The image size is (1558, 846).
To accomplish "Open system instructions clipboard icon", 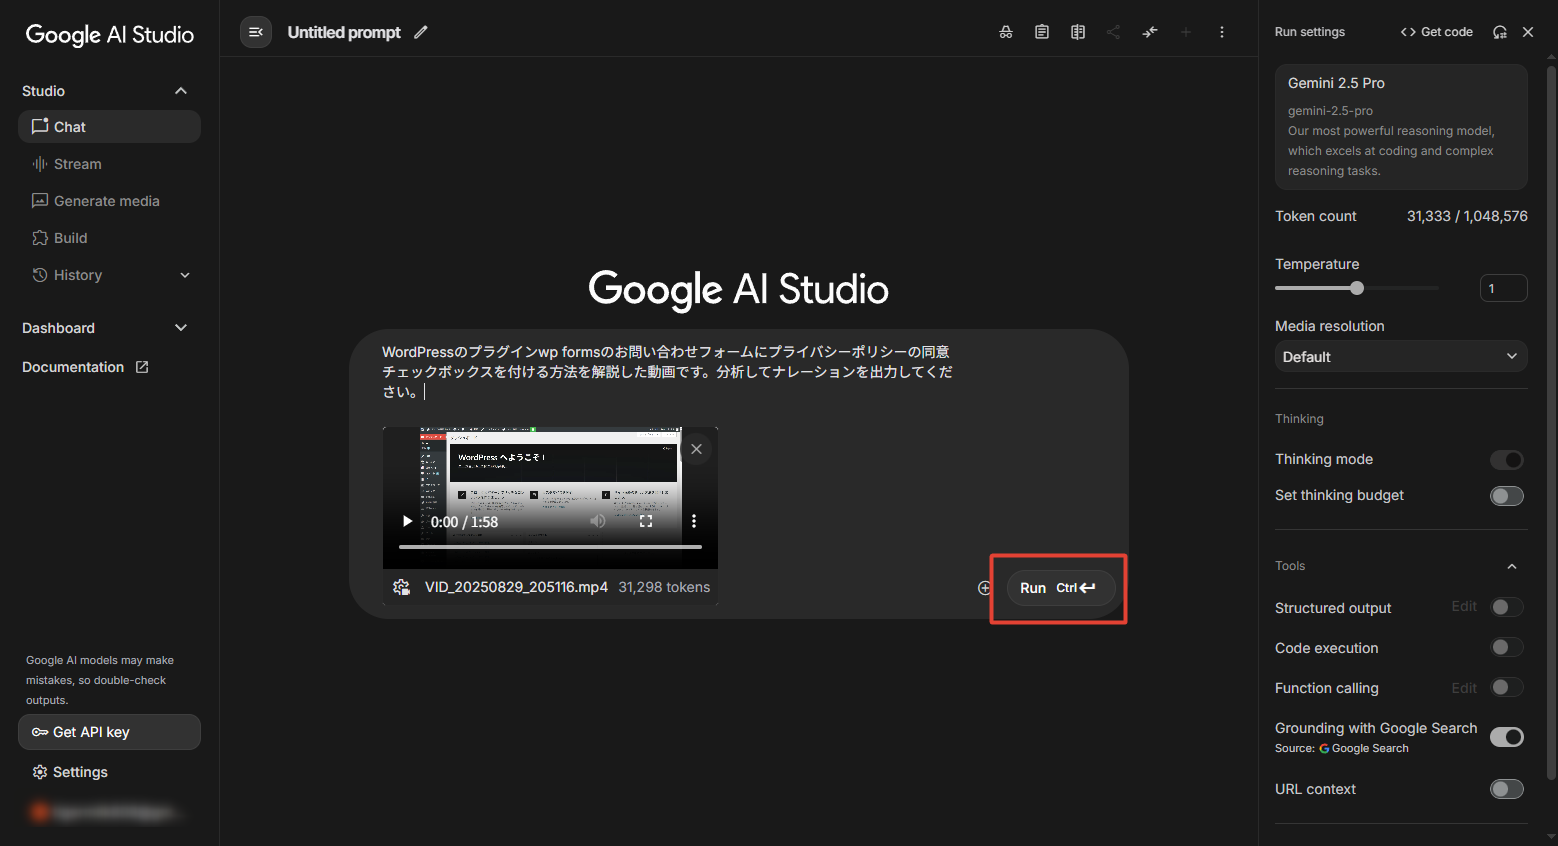I will [x=1042, y=32].
